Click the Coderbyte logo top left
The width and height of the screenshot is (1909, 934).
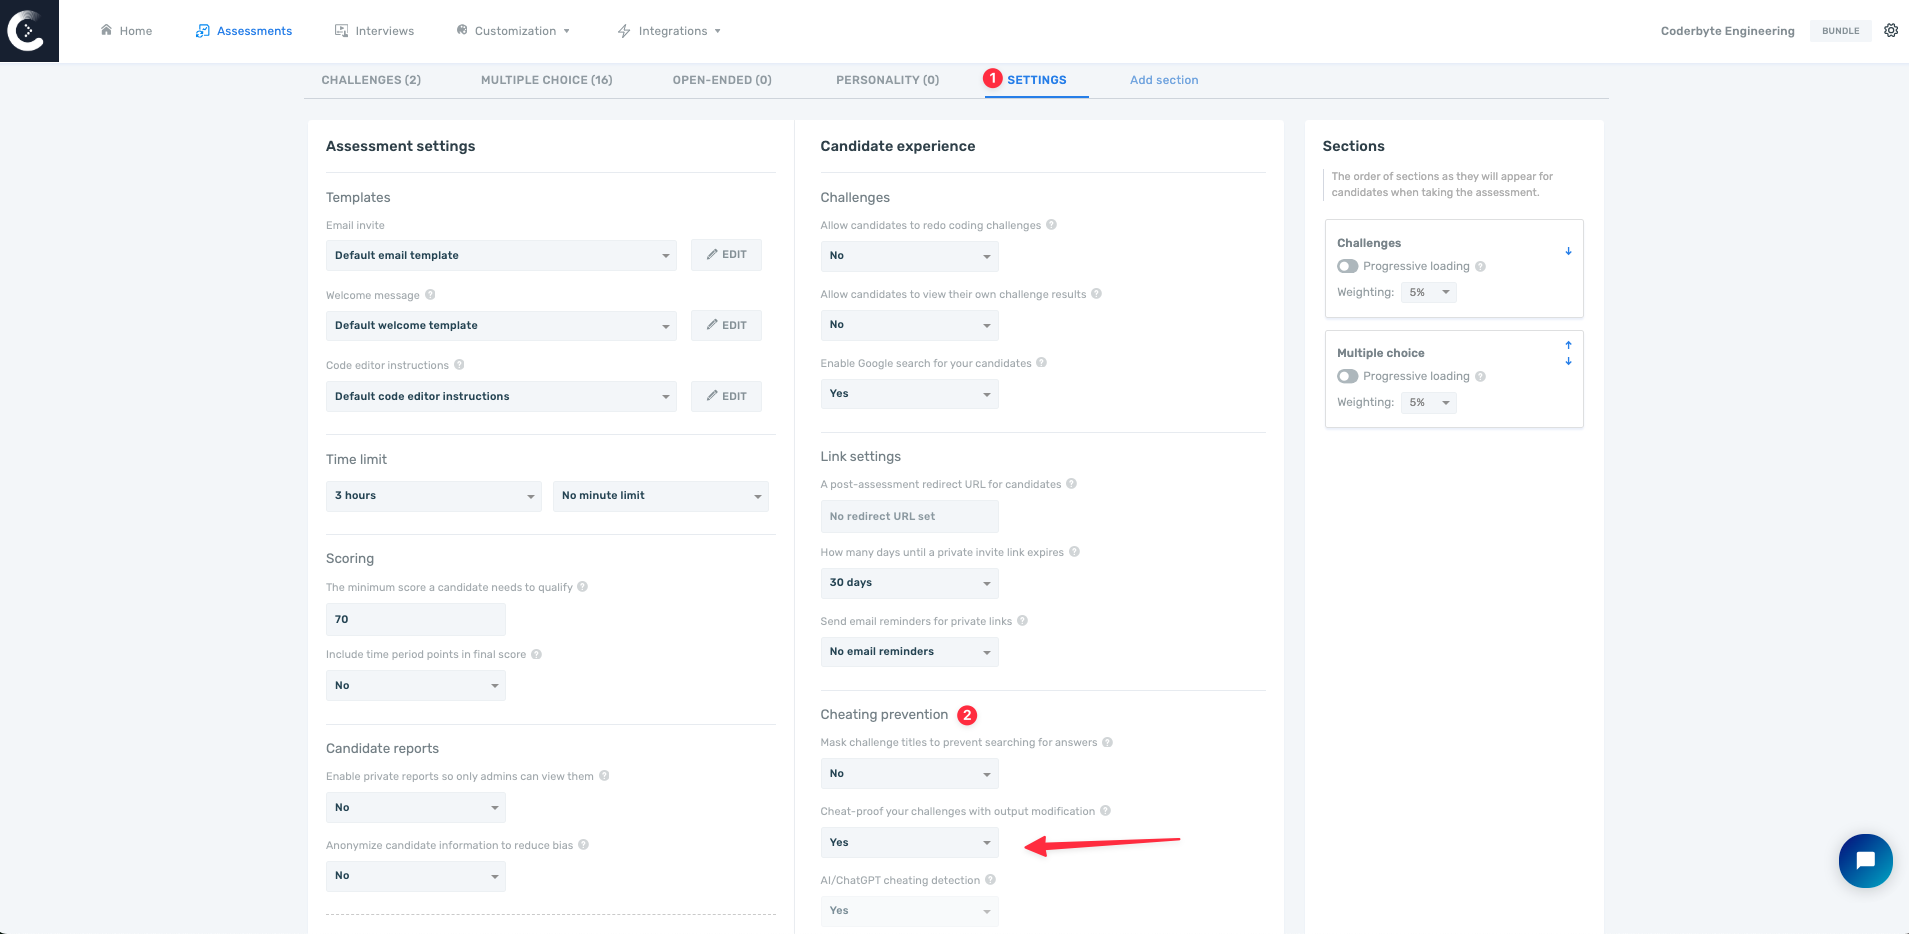tap(28, 30)
